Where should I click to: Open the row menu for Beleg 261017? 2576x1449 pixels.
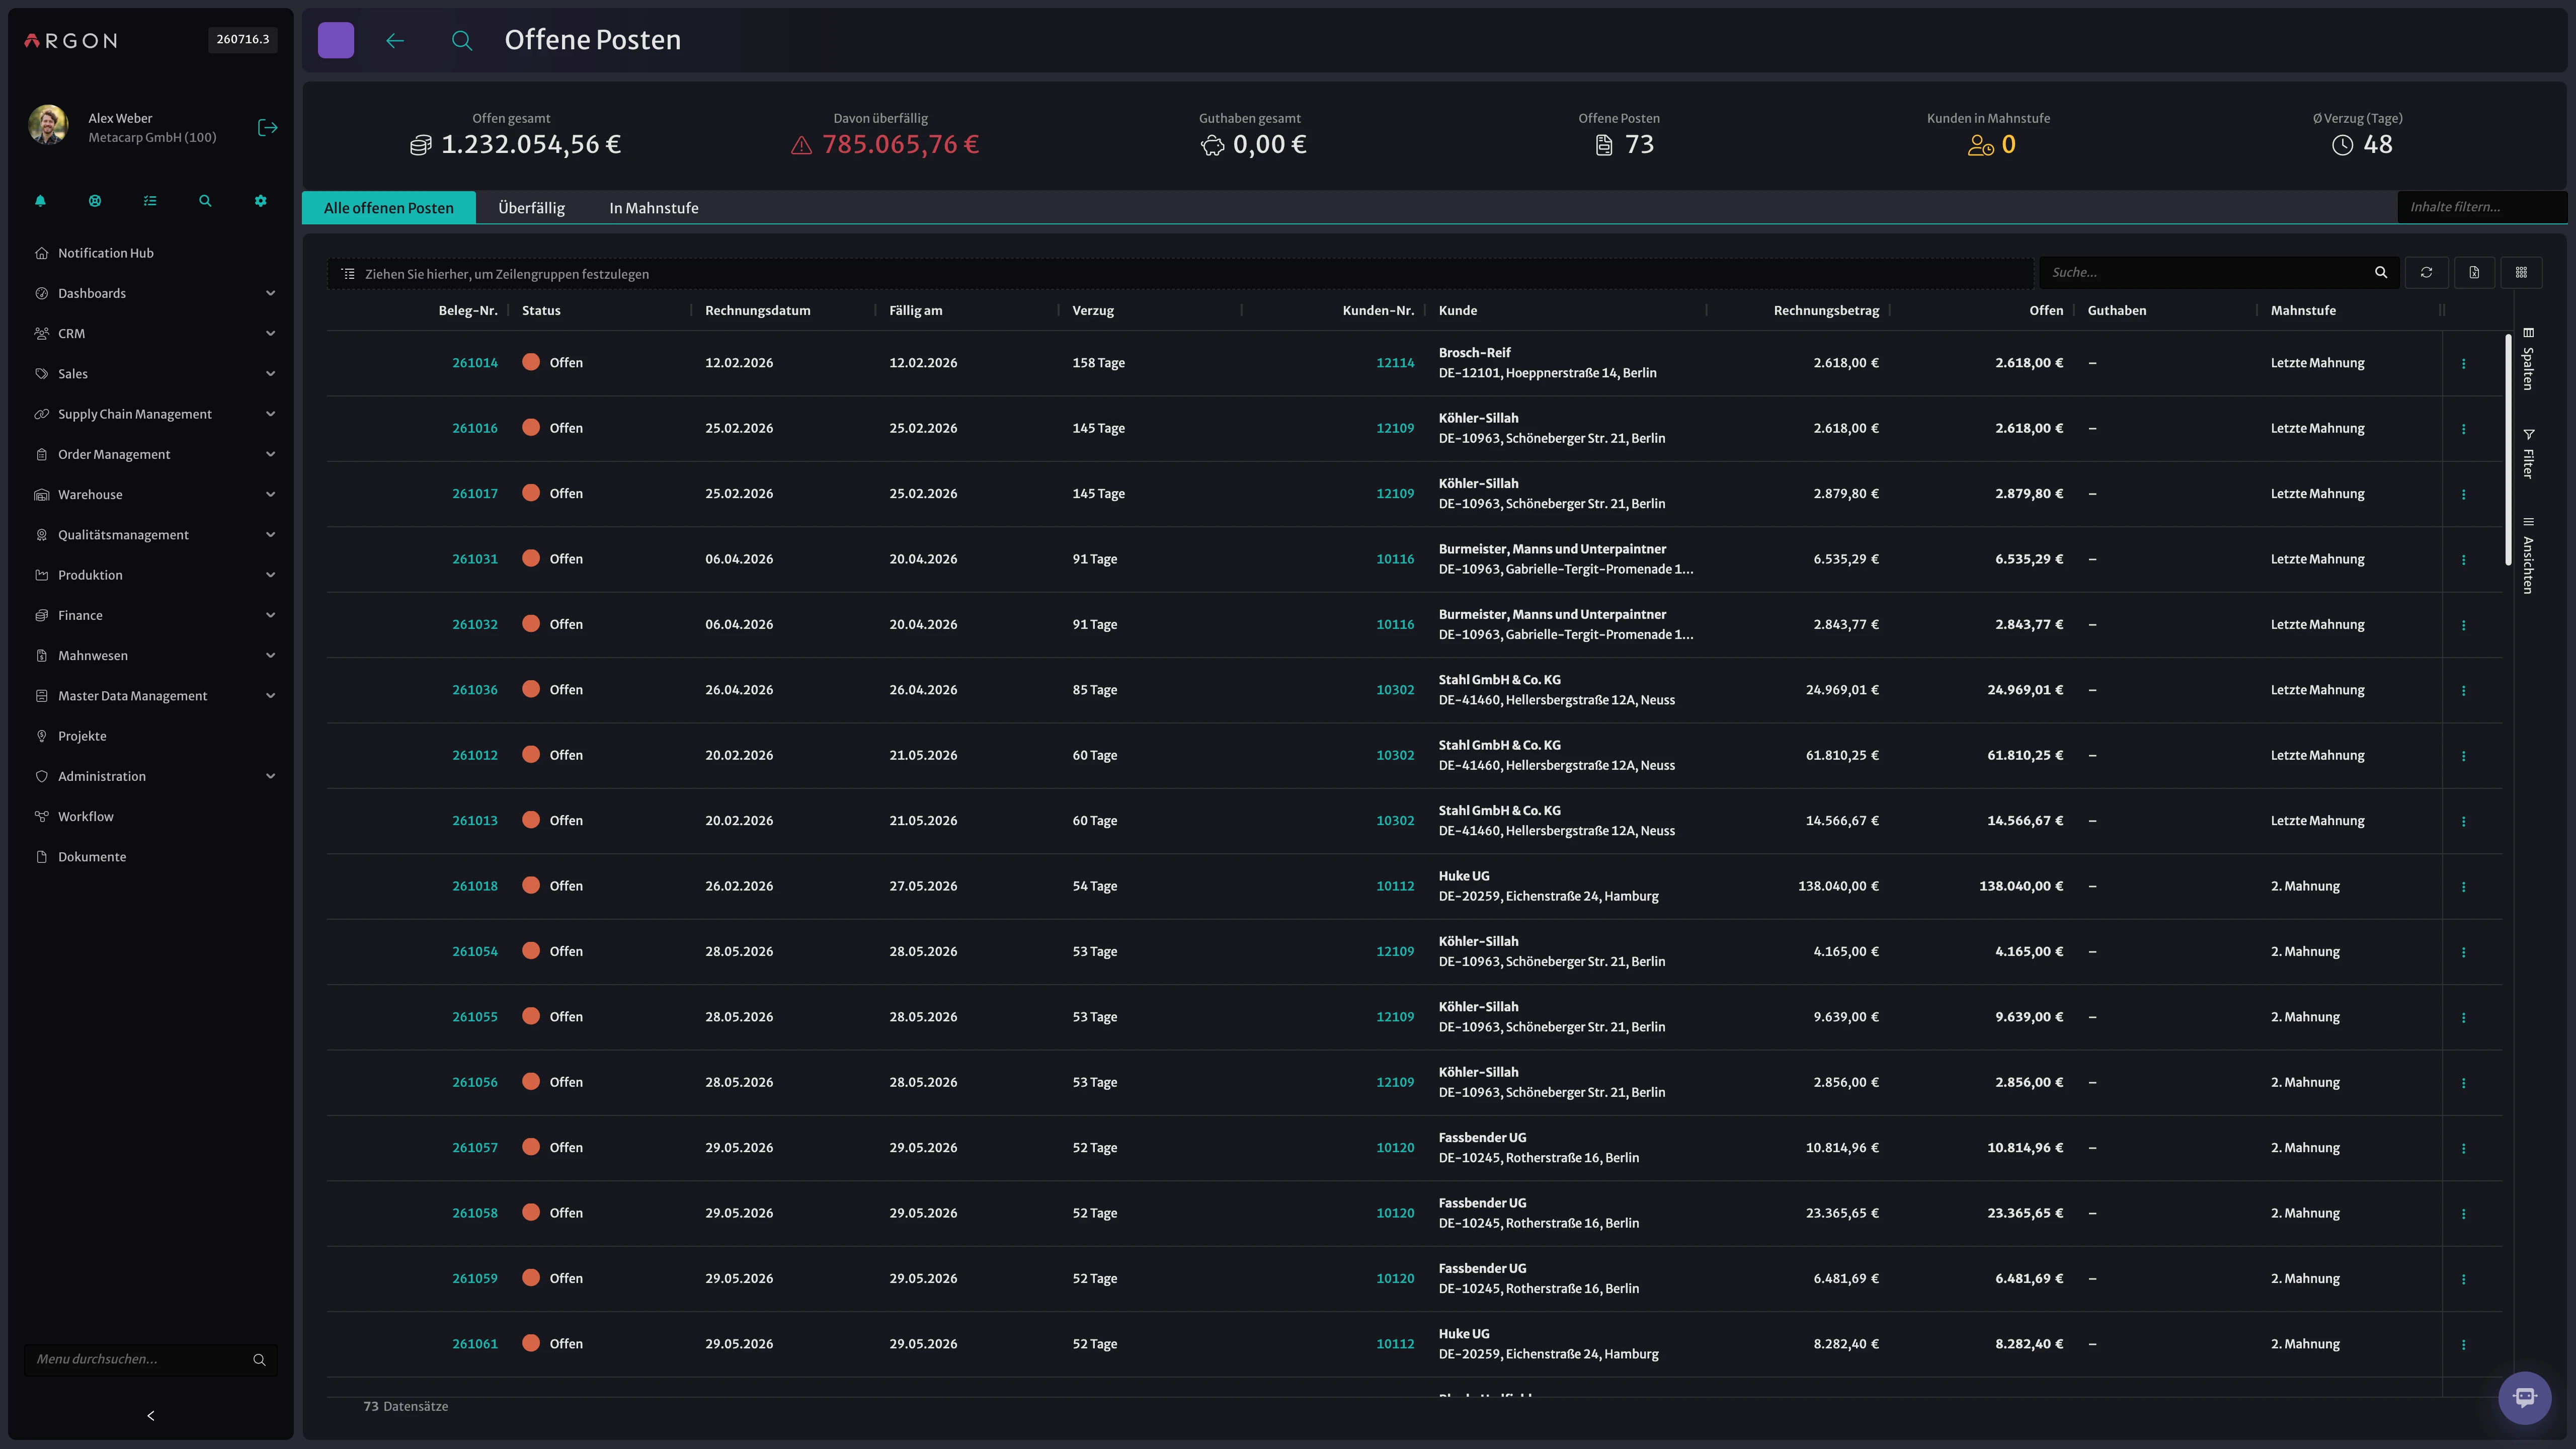click(2463, 494)
